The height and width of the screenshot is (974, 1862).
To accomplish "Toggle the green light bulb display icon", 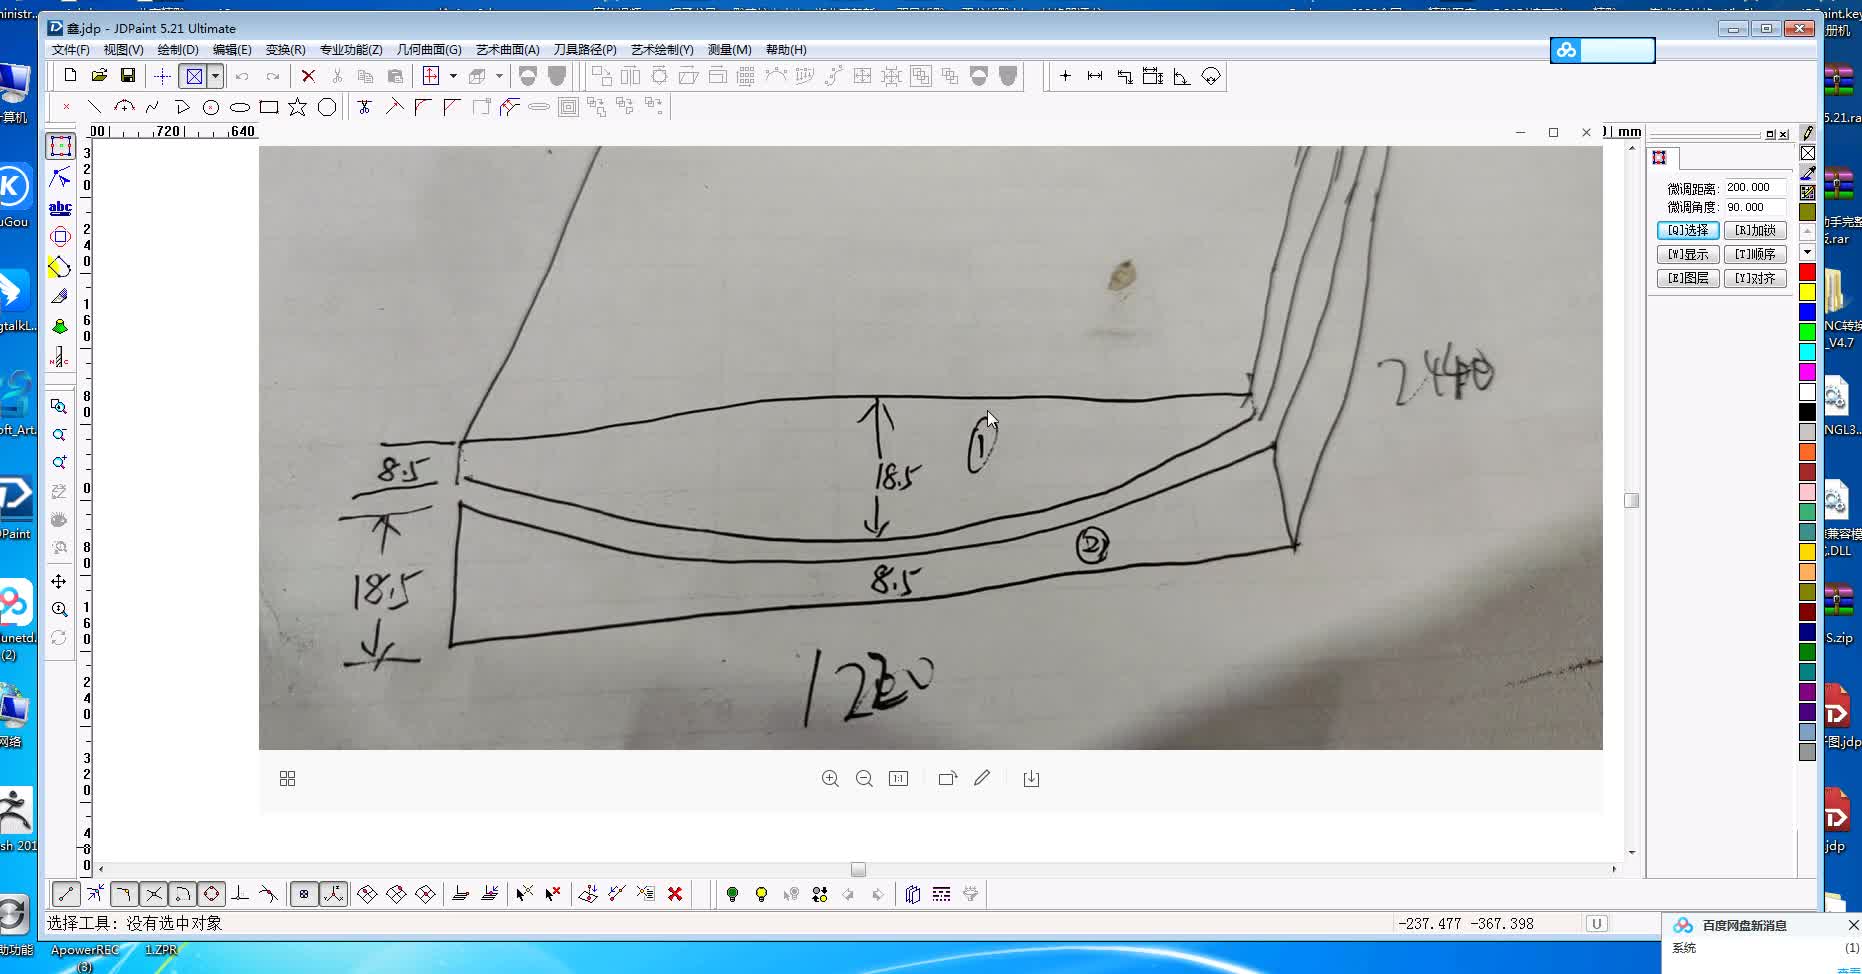I will click(732, 894).
